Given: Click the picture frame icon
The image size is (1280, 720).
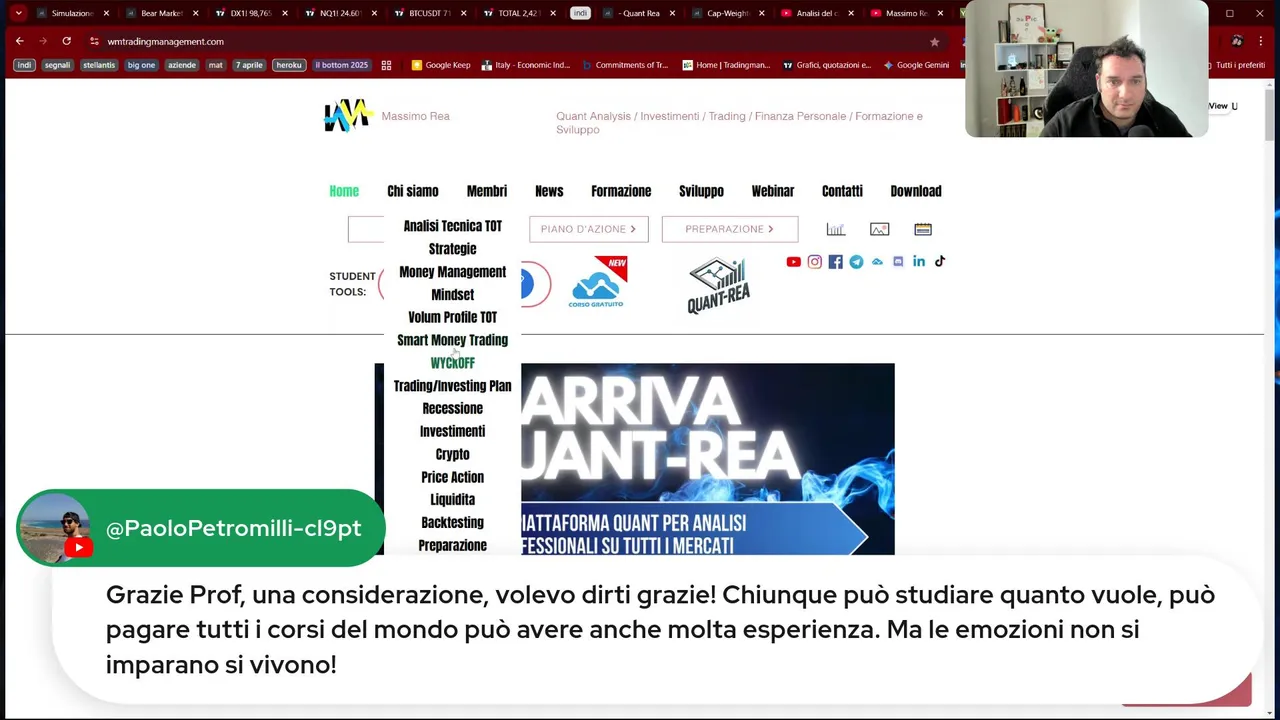Looking at the screenshot, I should tap(879, 229).
